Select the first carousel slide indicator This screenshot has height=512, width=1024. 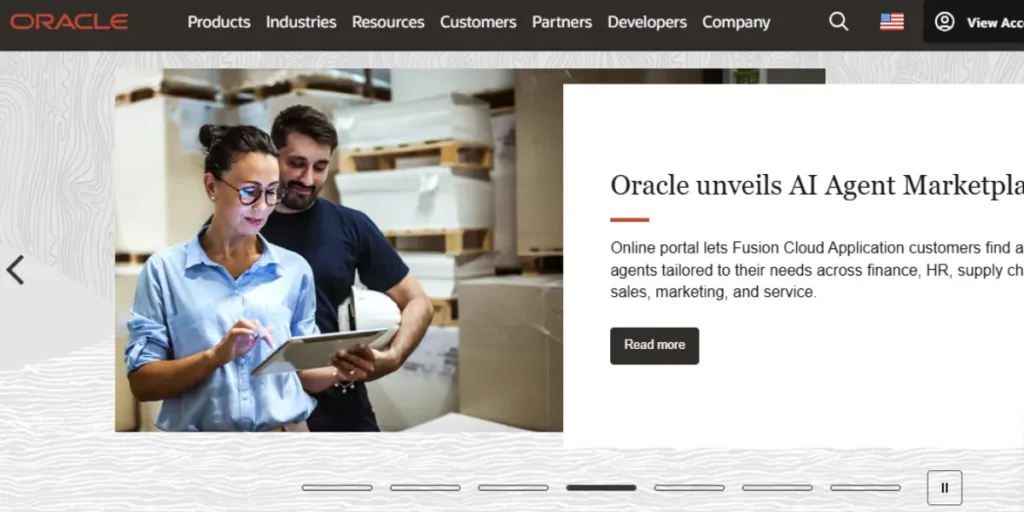pyautogui.click(x=337, y=488)
